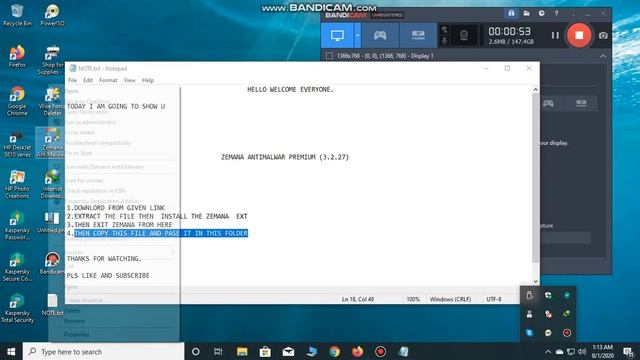Open Bandicam output folder icon
640x360 pixels.
coord(527,13)
